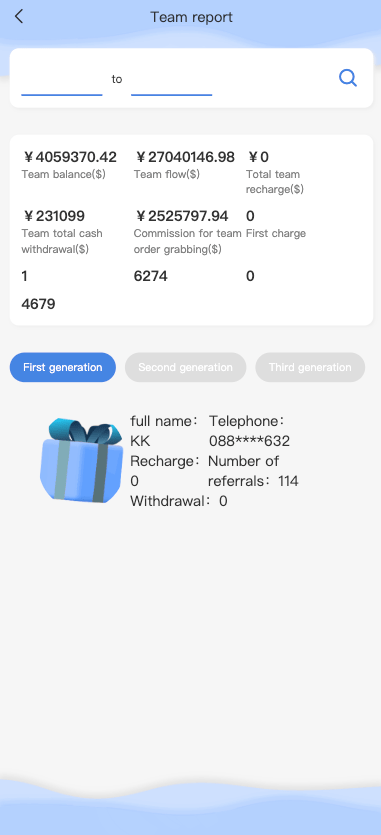This screenshot has width=381, height=835.
Task: Go back using the left arrow icon
Action: 19,17
